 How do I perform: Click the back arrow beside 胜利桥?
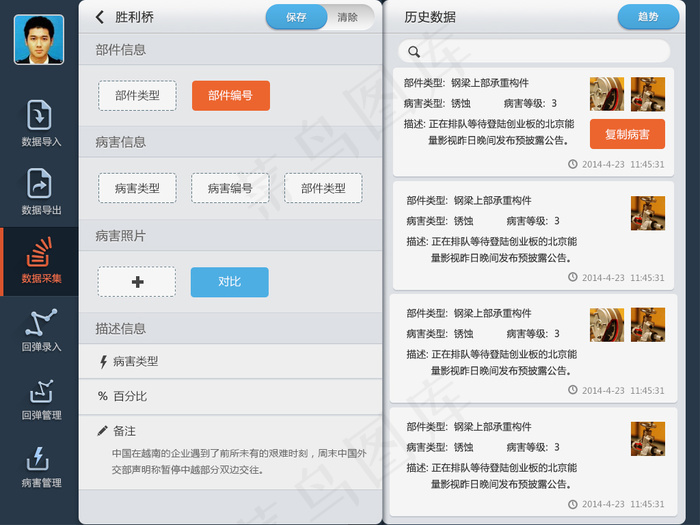click(x=99, y=17)
